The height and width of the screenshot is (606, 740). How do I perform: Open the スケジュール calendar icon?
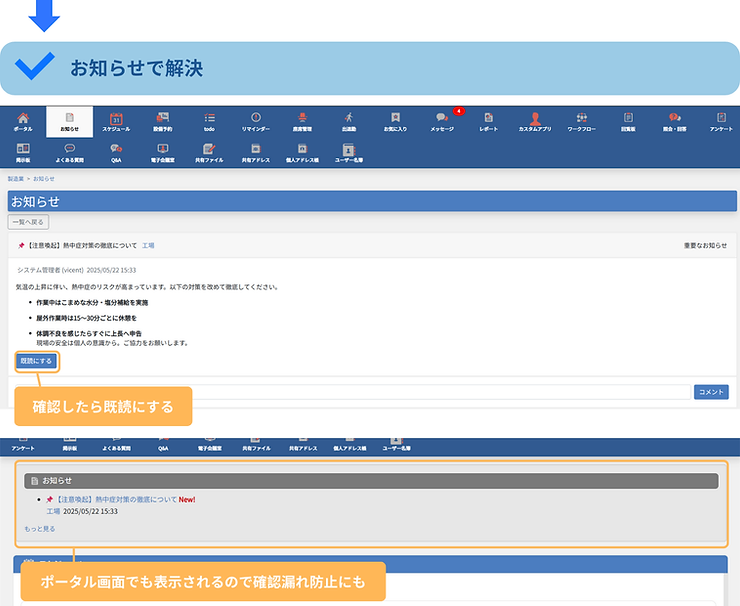point(116,121)
